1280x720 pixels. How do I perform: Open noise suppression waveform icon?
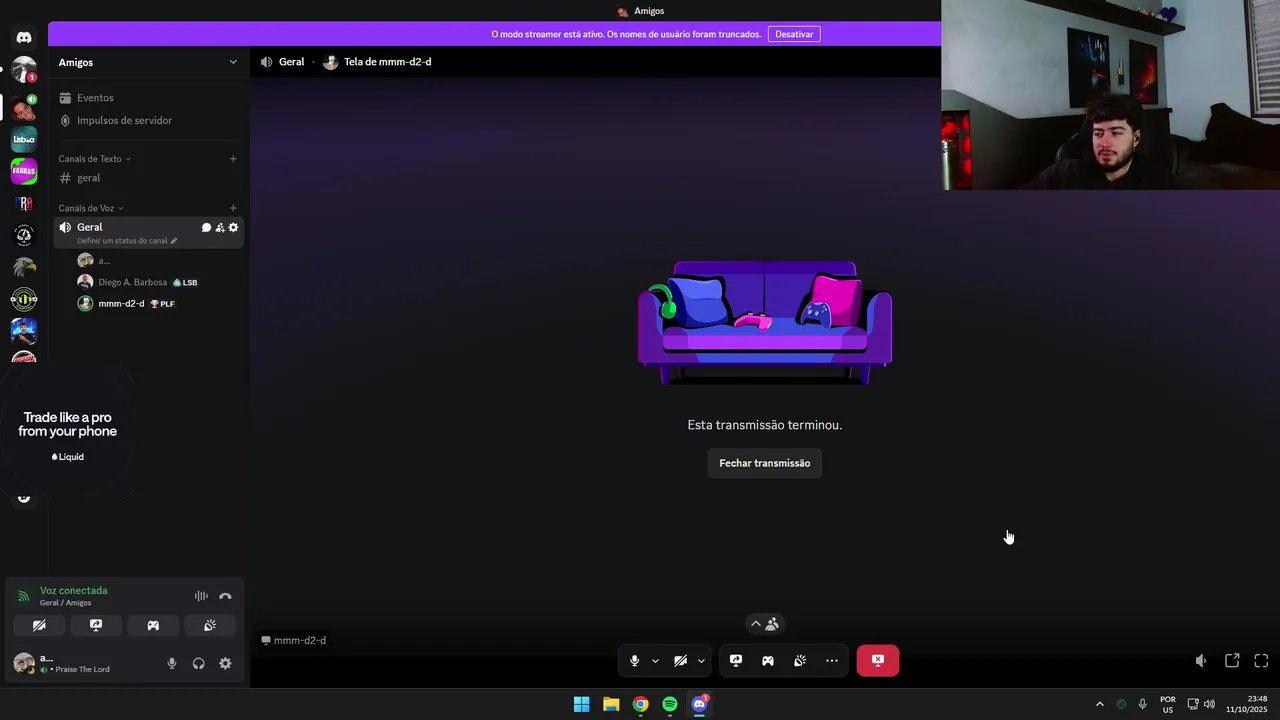point(201,596)
